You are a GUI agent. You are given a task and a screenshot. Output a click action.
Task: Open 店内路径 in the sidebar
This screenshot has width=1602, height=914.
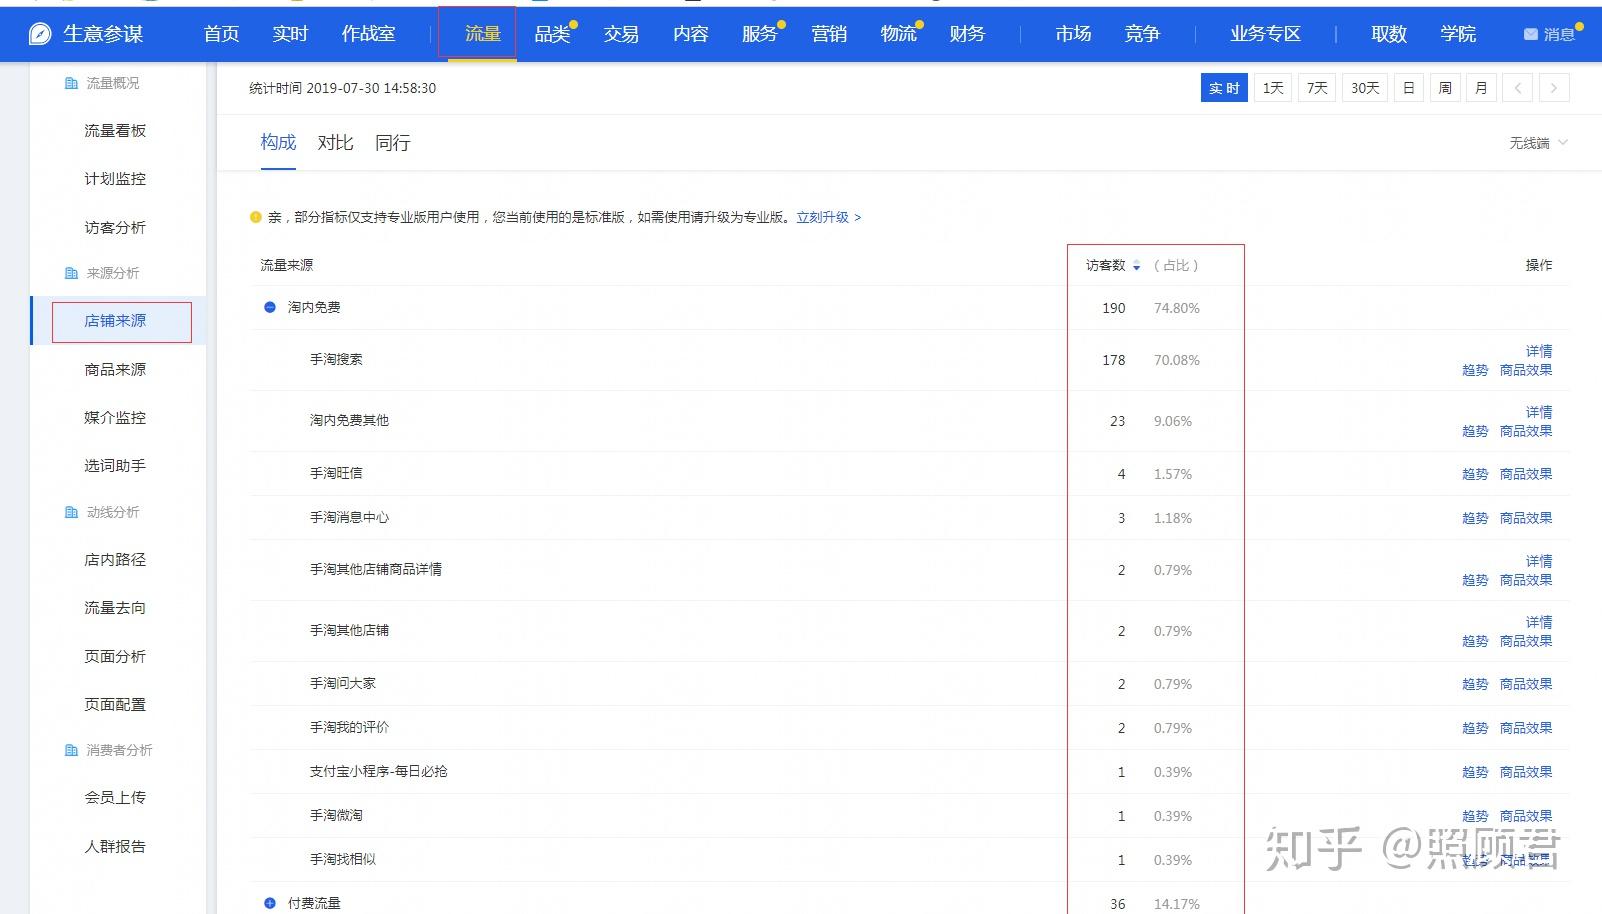coord(115,560)
